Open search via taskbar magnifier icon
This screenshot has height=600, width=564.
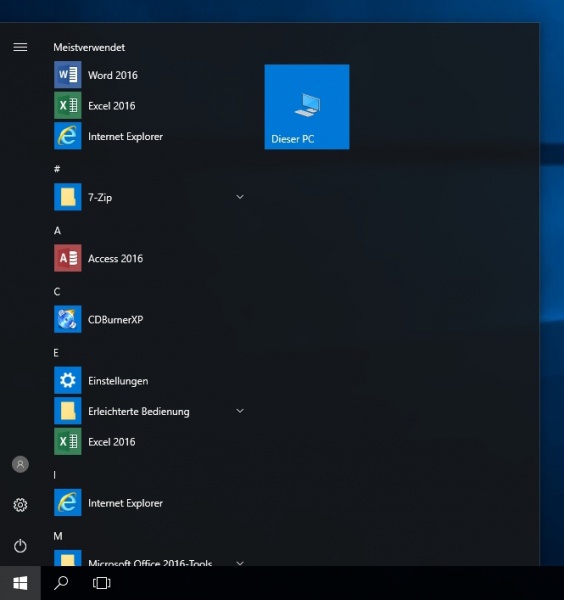61,583
